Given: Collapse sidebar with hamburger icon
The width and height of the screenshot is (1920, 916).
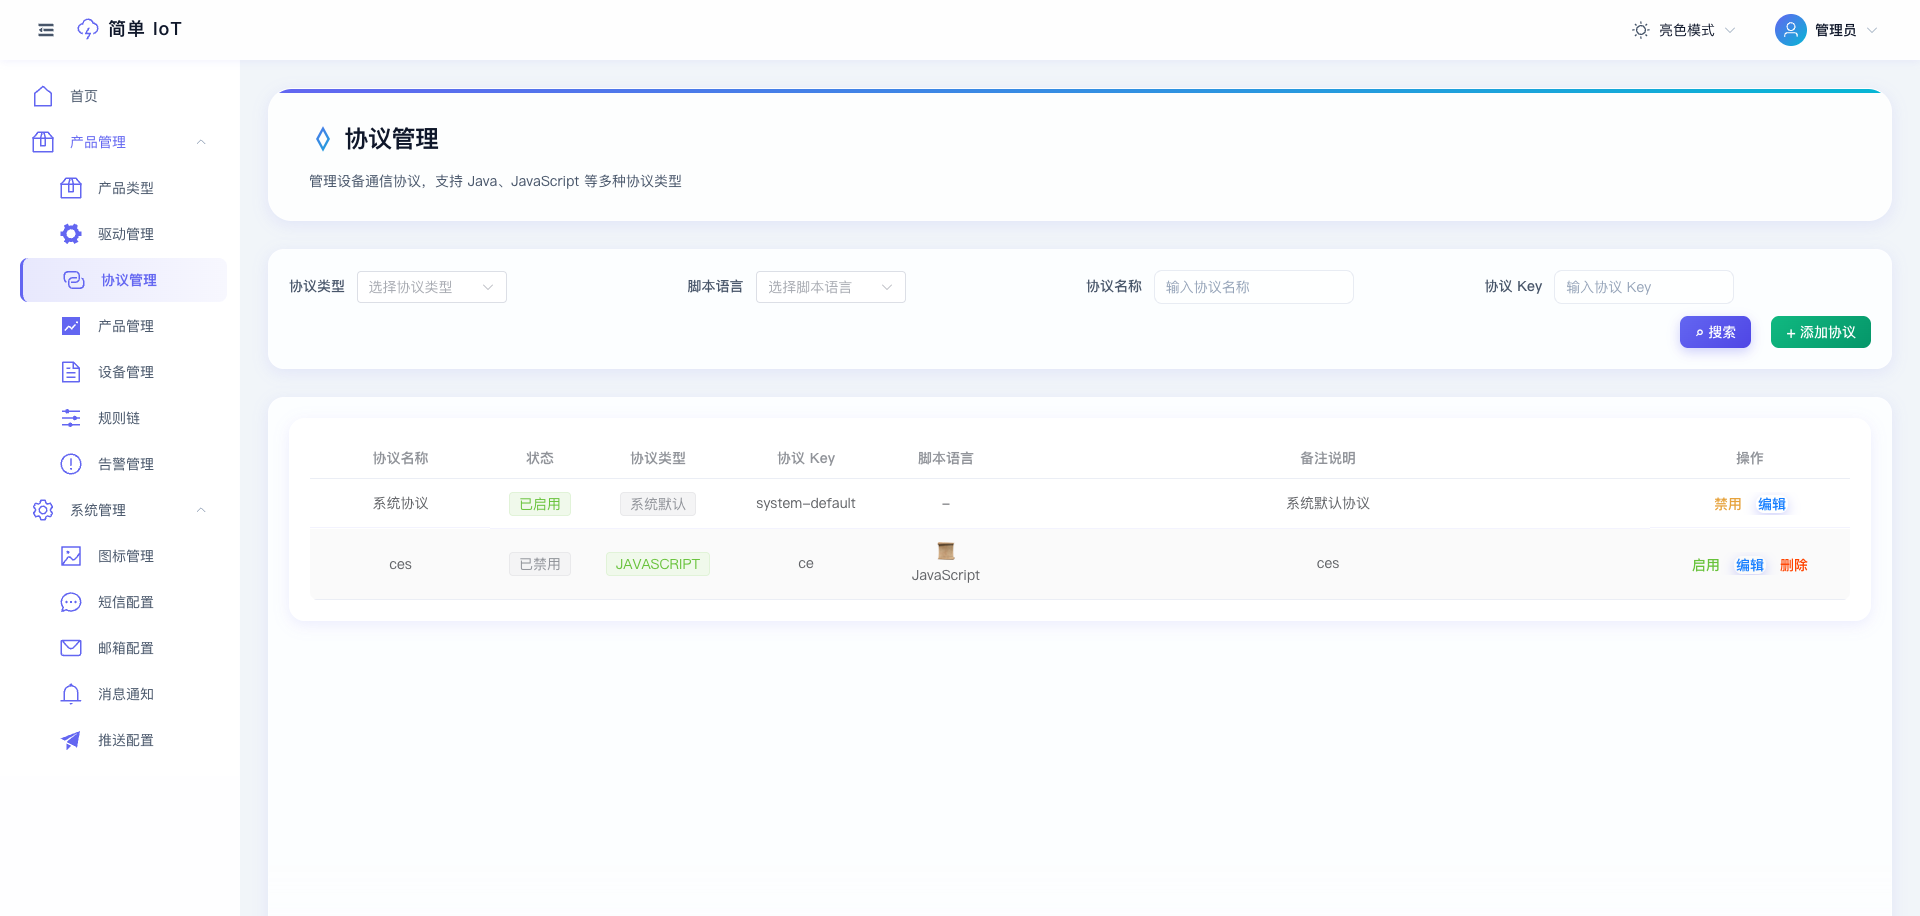Looking at the screenshot, I should click(x=46, y=30).
